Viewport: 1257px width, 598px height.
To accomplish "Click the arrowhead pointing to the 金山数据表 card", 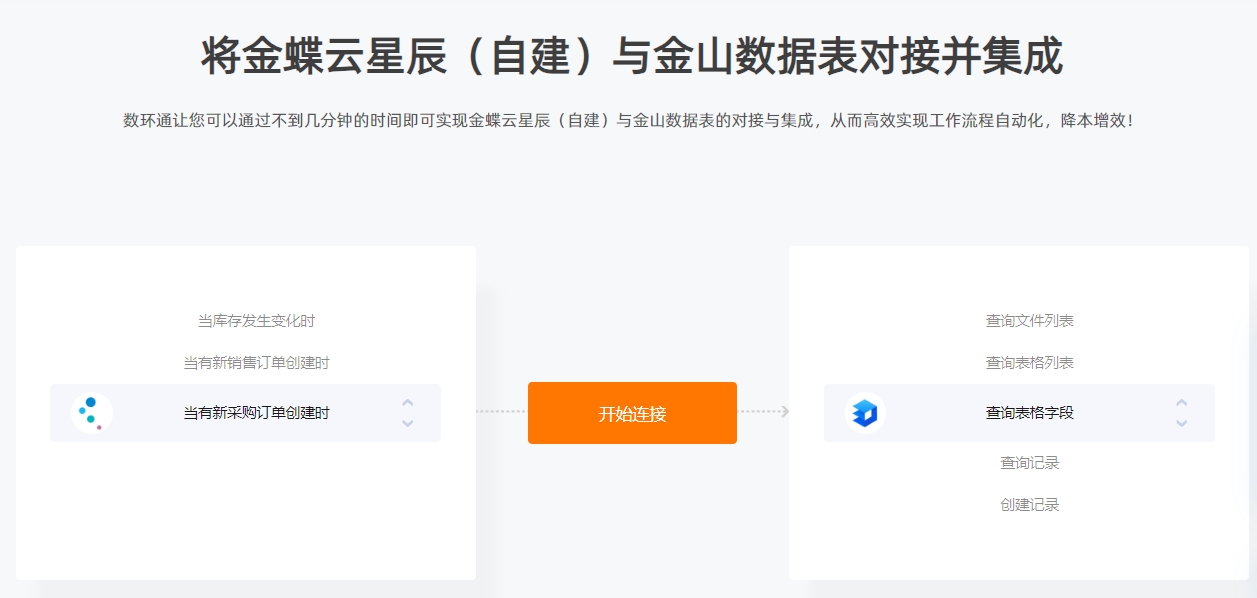I will (785, 412).
